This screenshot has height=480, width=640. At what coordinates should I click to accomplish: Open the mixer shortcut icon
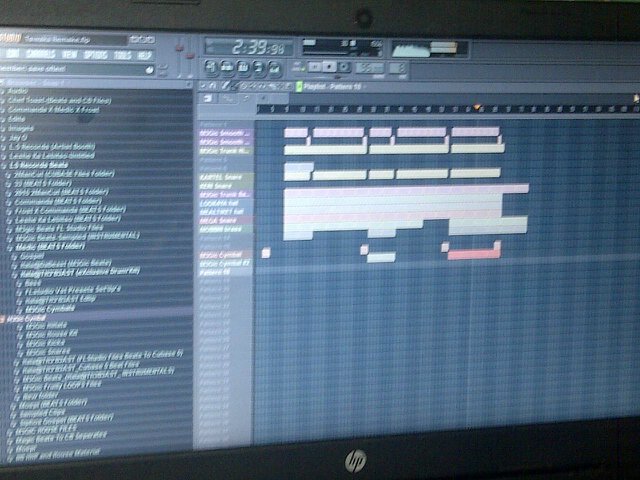tap(275, 67)
